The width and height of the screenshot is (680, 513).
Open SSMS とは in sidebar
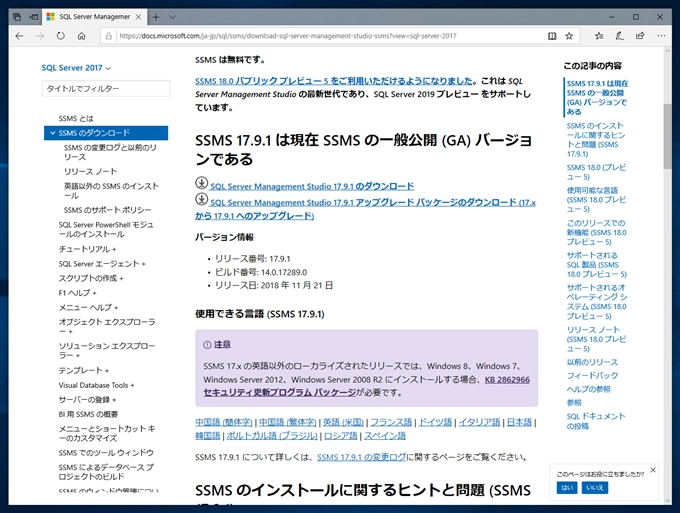coord(76,118)
